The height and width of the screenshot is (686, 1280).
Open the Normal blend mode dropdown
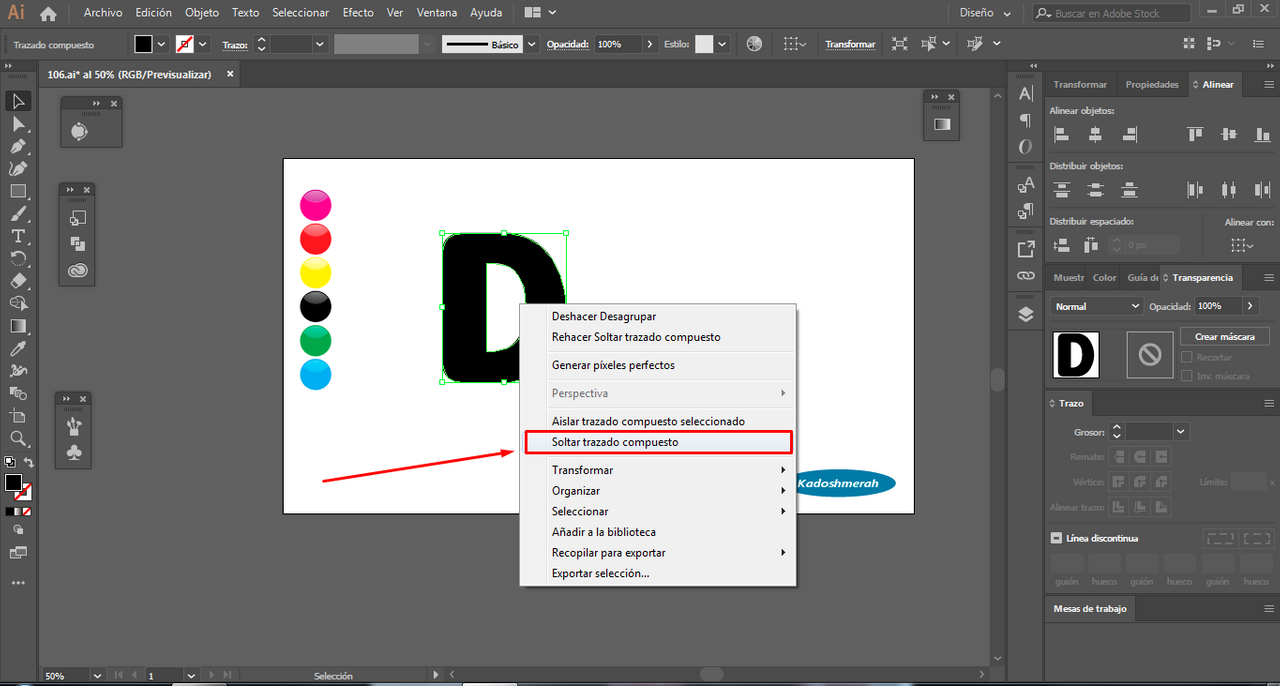click(1097, 306)
